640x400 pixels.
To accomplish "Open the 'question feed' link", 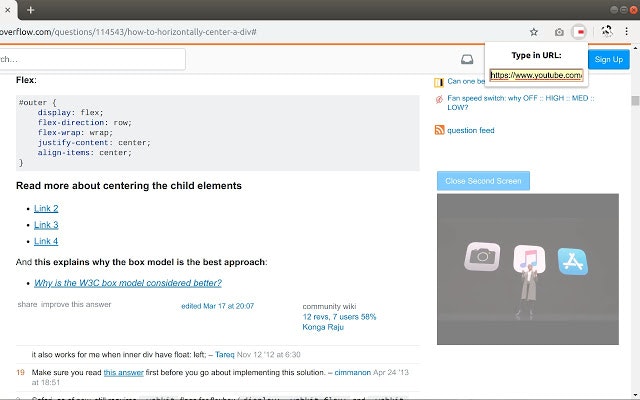I will 471,130.
